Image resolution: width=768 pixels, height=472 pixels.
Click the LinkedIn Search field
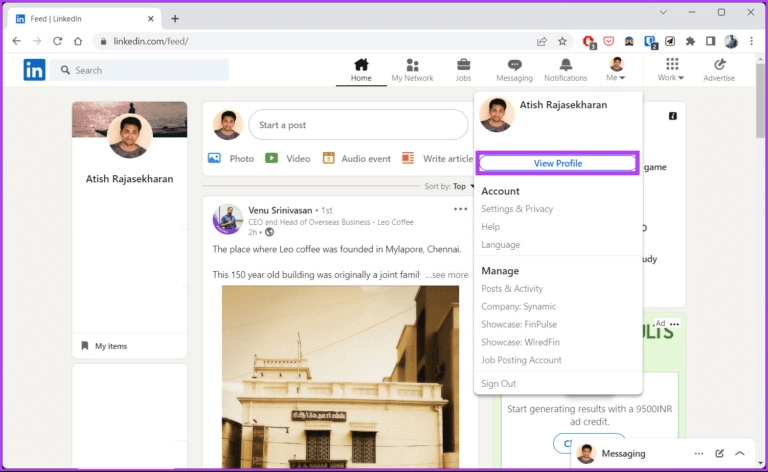pos(140,70)
